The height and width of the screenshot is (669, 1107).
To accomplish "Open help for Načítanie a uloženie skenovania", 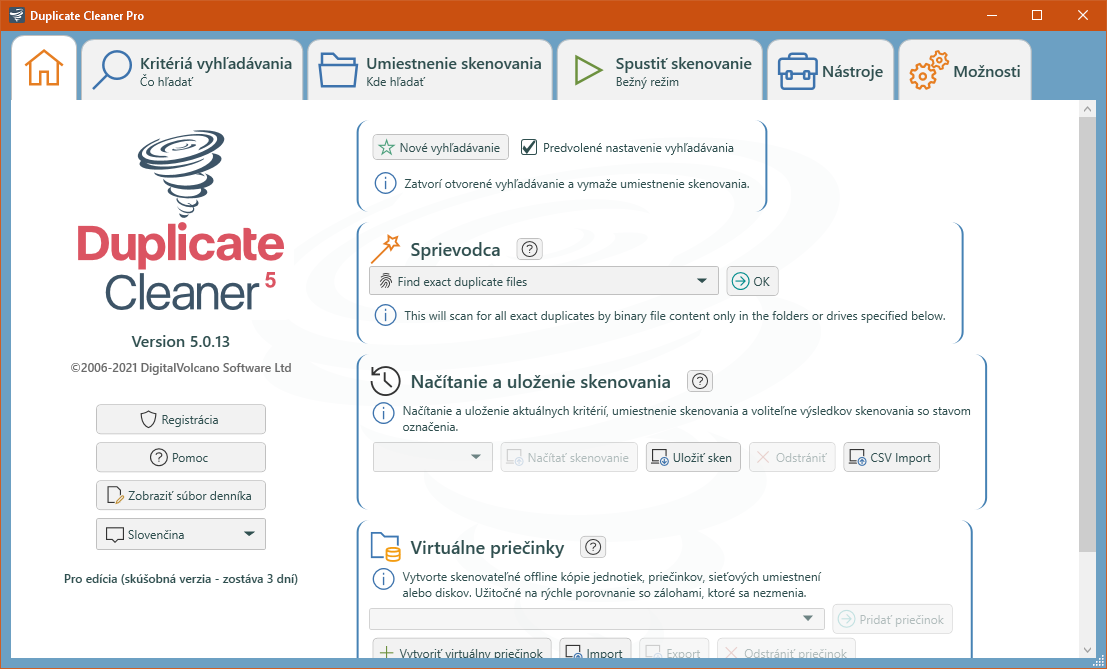I will point(700,381).
